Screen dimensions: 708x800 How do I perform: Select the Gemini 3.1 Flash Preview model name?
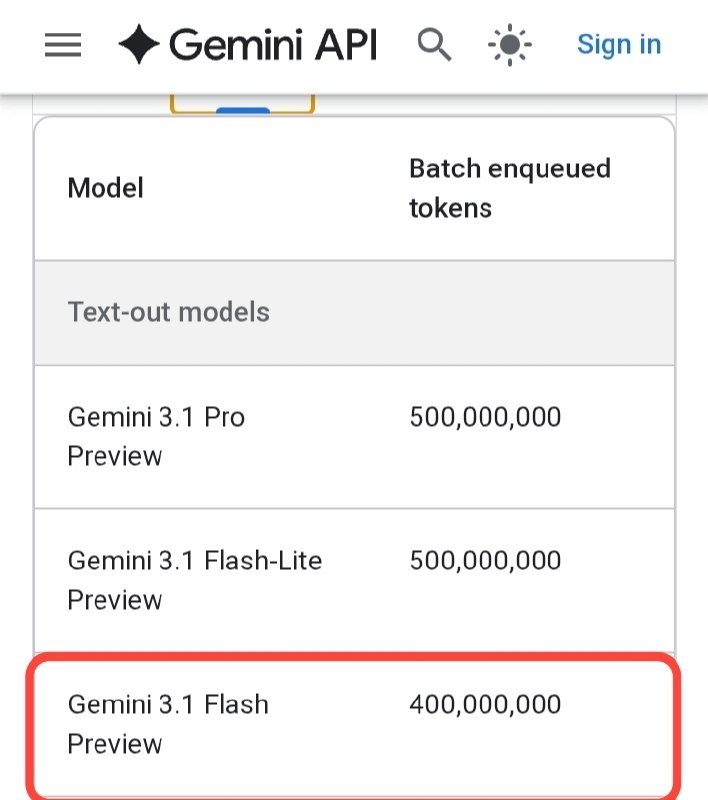click(x=167, y=724)
